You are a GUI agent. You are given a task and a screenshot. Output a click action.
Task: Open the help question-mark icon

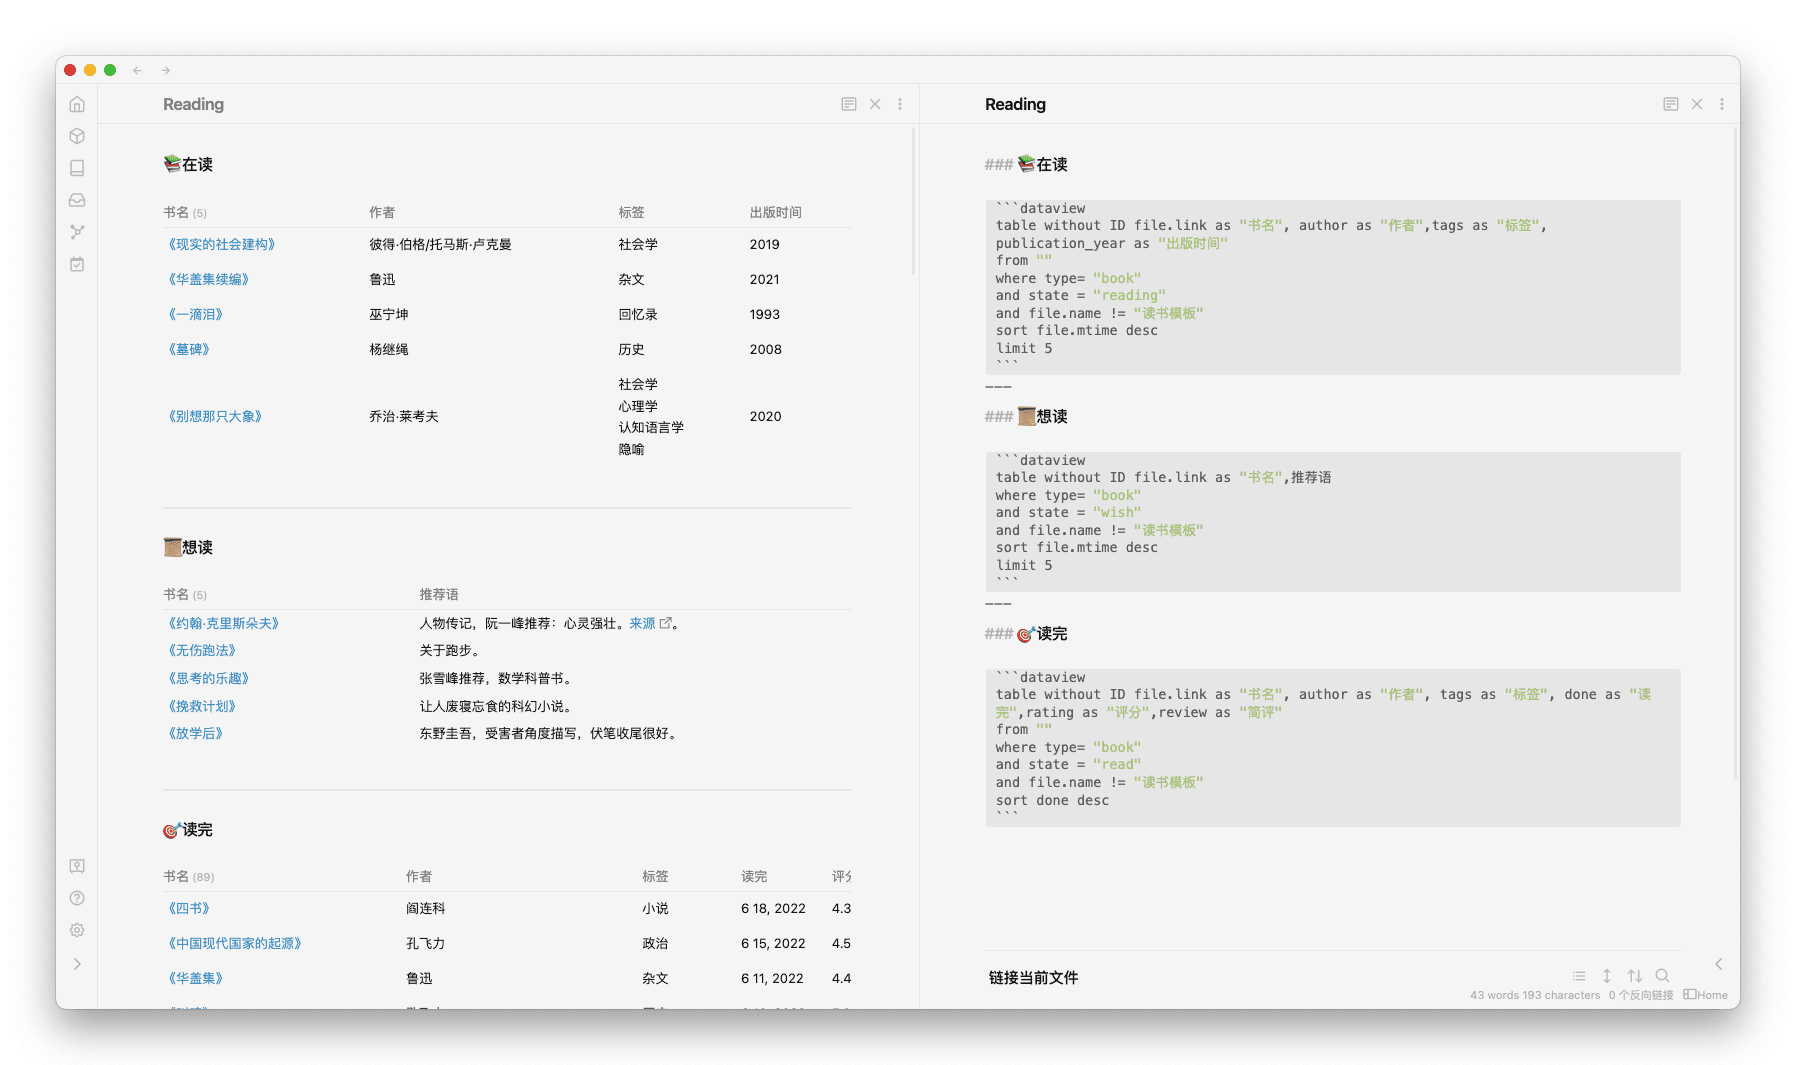[77, 898]
